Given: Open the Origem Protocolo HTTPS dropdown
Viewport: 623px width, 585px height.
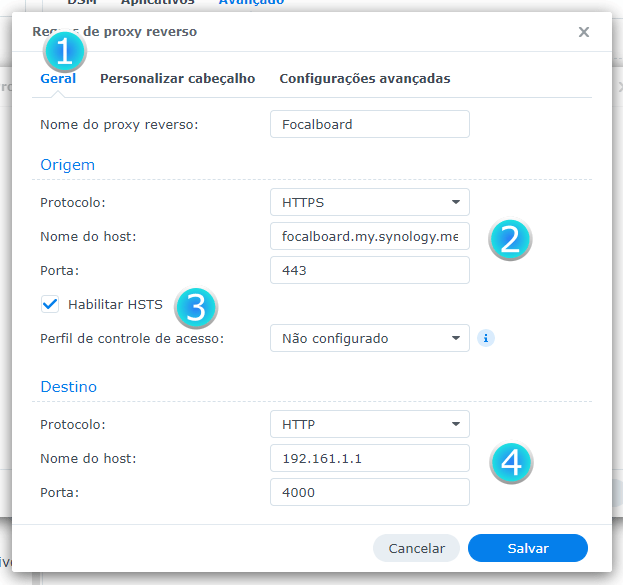Looking at the screenshot, I should tap(369, 202).
